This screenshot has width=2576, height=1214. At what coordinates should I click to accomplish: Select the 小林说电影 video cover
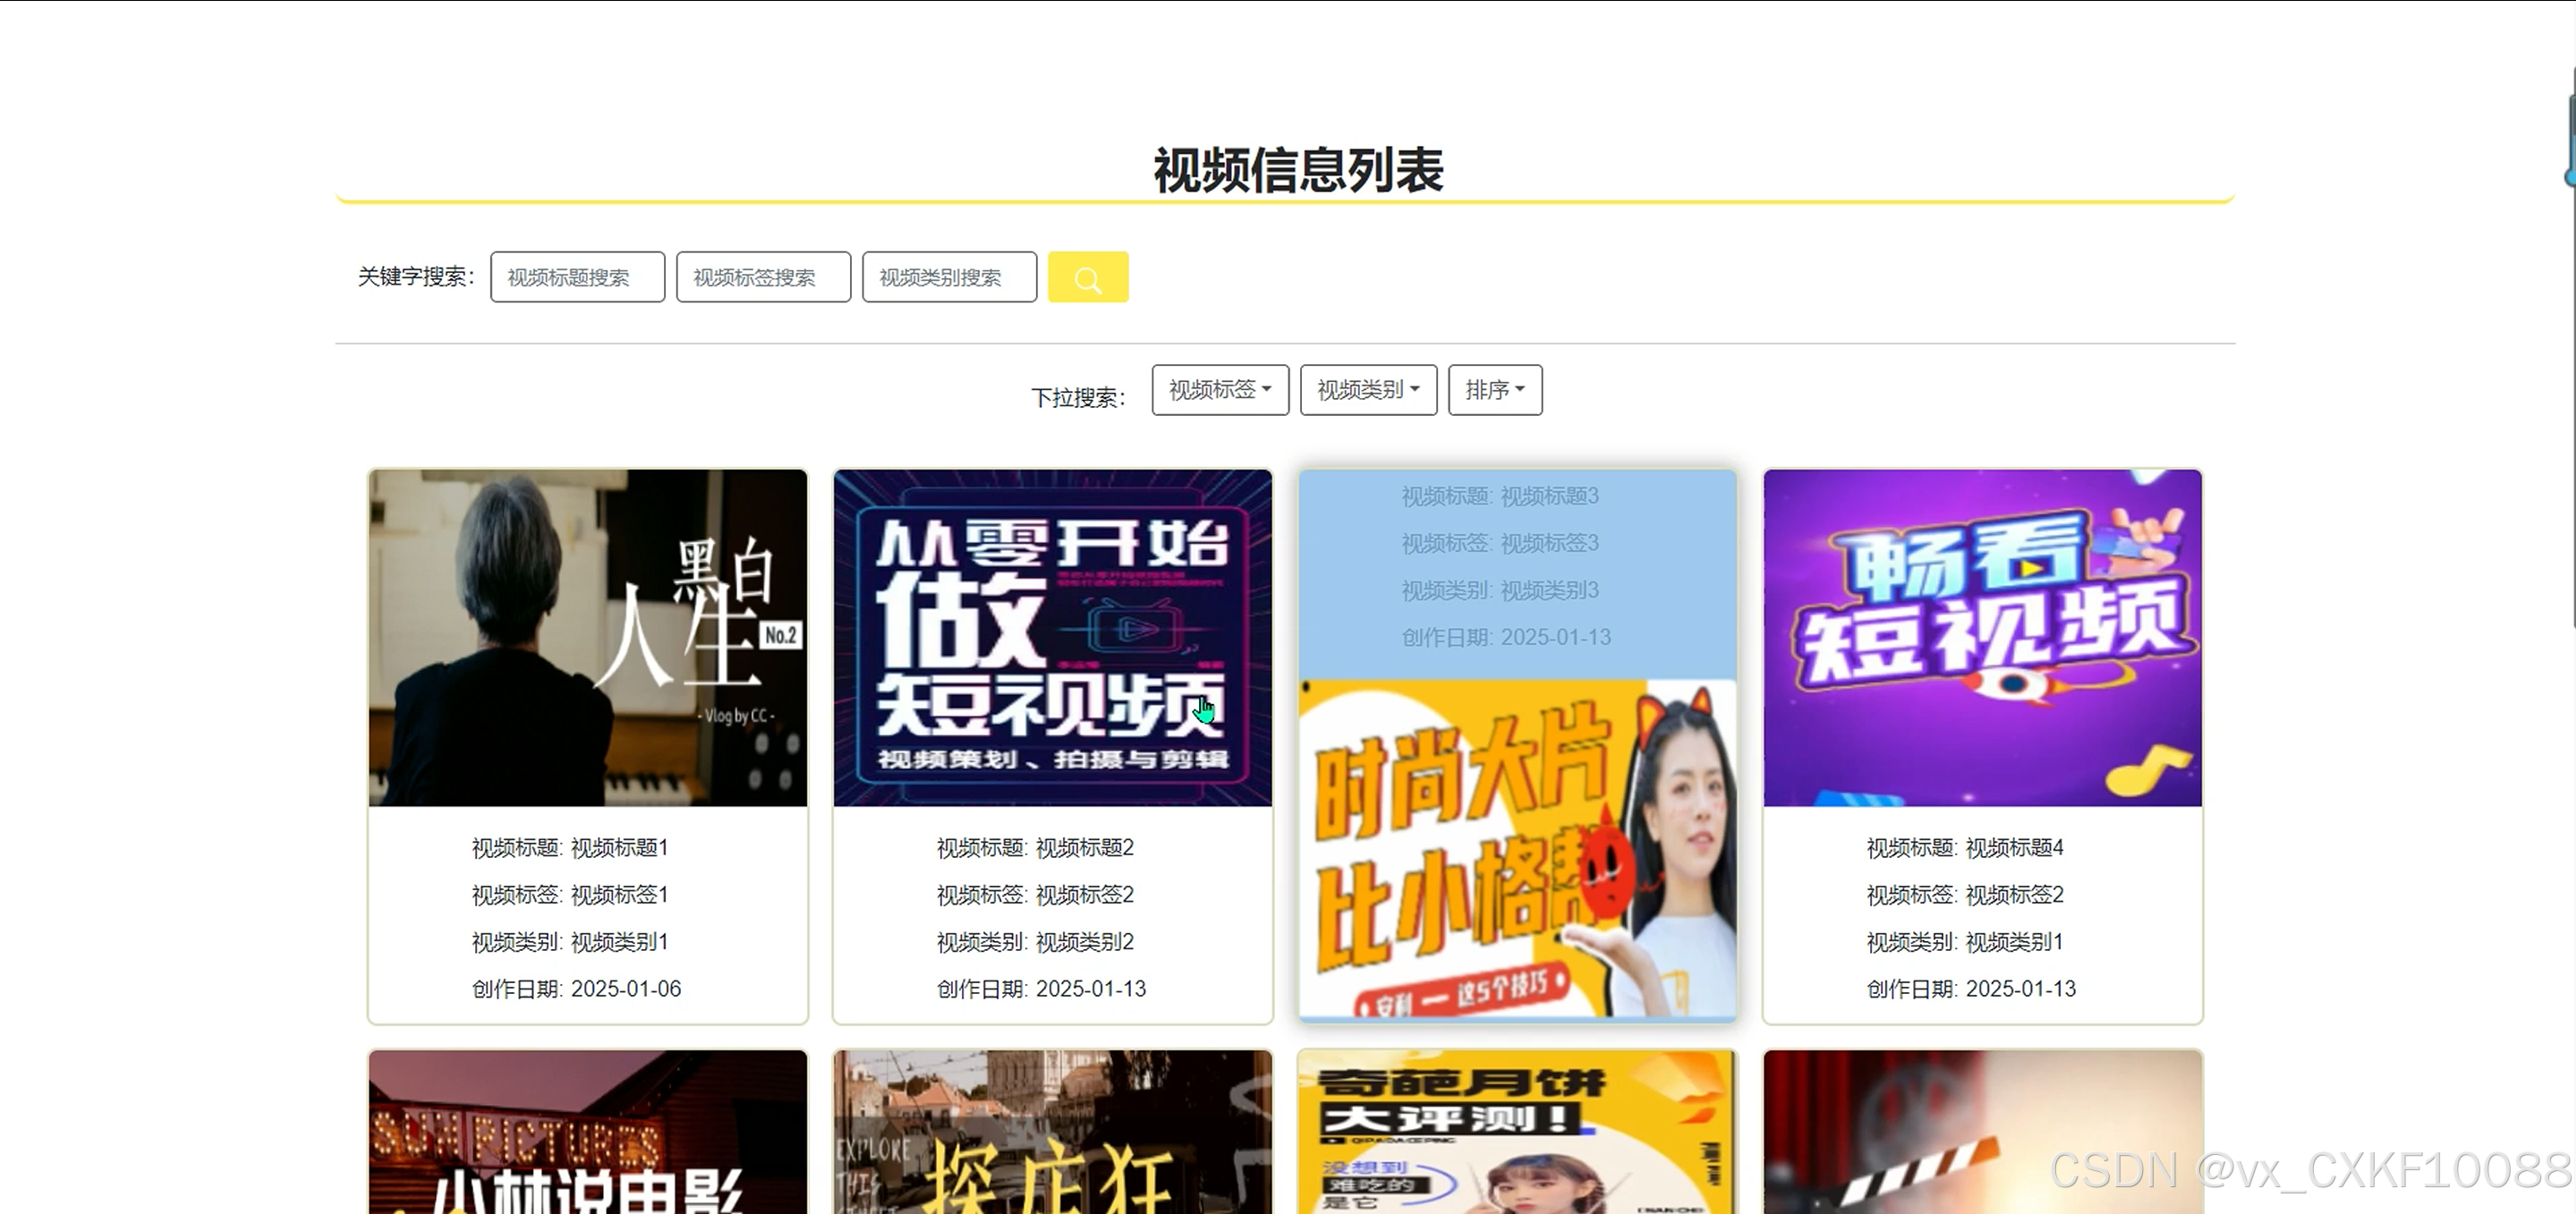click(x=587, y=1132)
